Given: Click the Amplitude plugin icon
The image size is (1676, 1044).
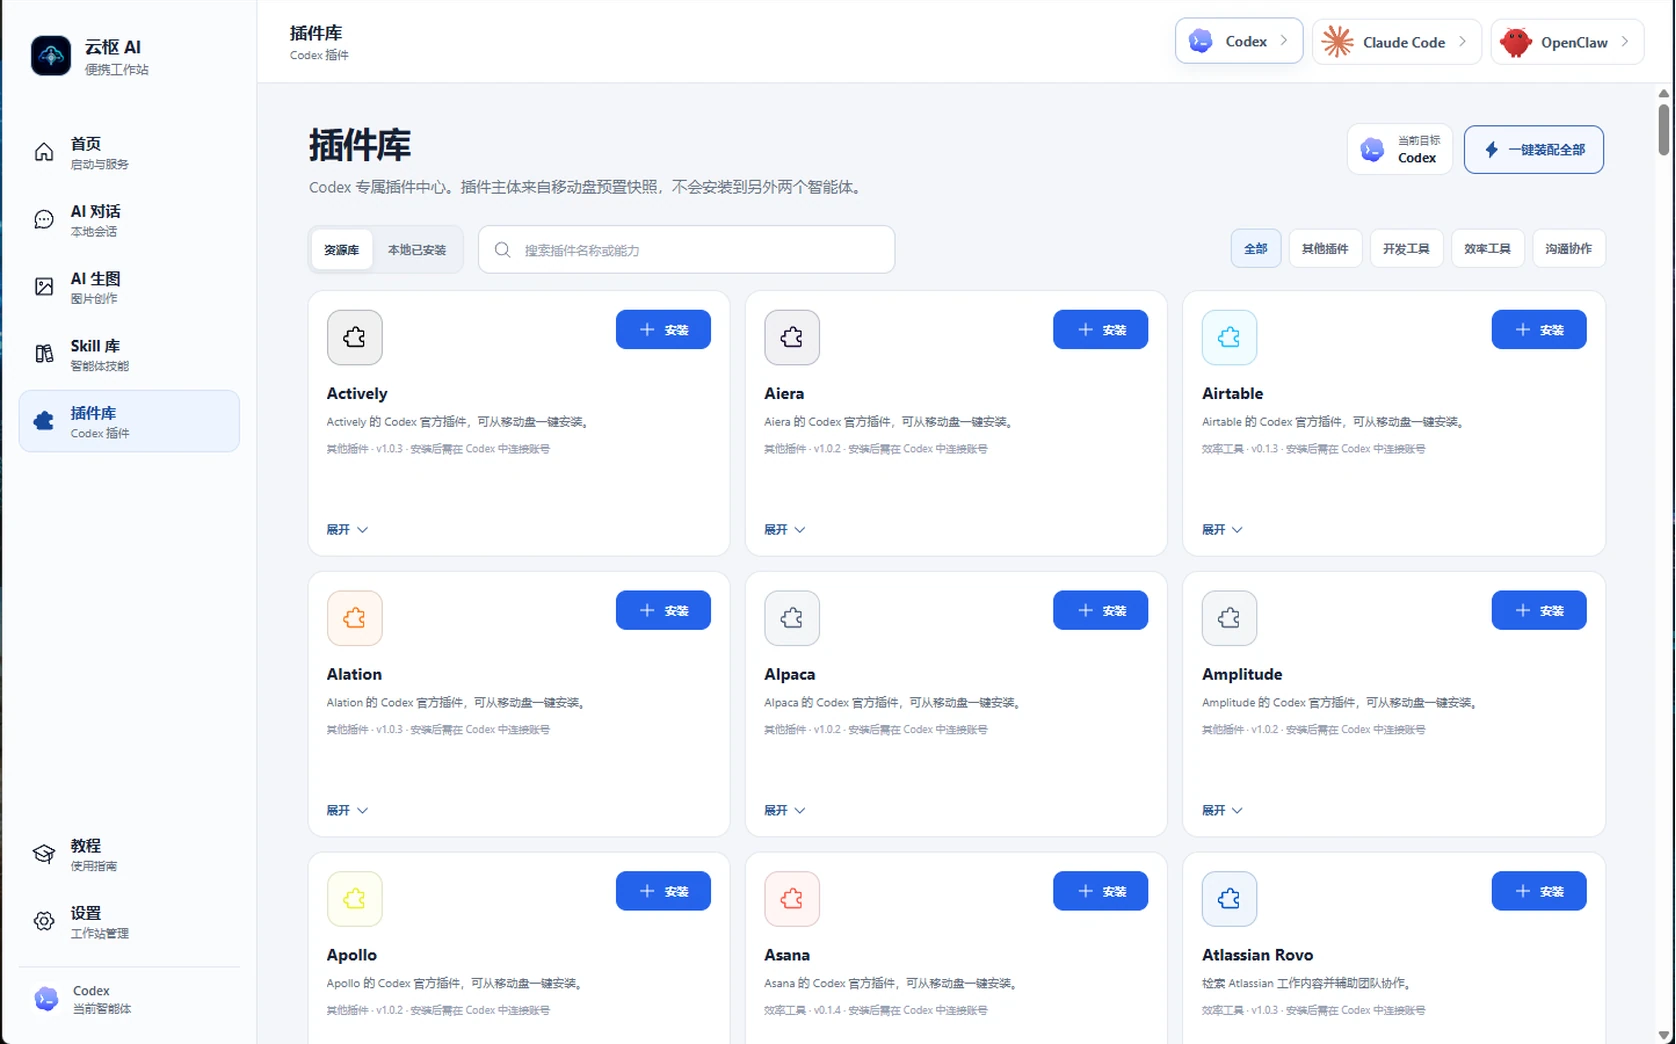Looking at the screenshot, I should [x=1229, y=618].
